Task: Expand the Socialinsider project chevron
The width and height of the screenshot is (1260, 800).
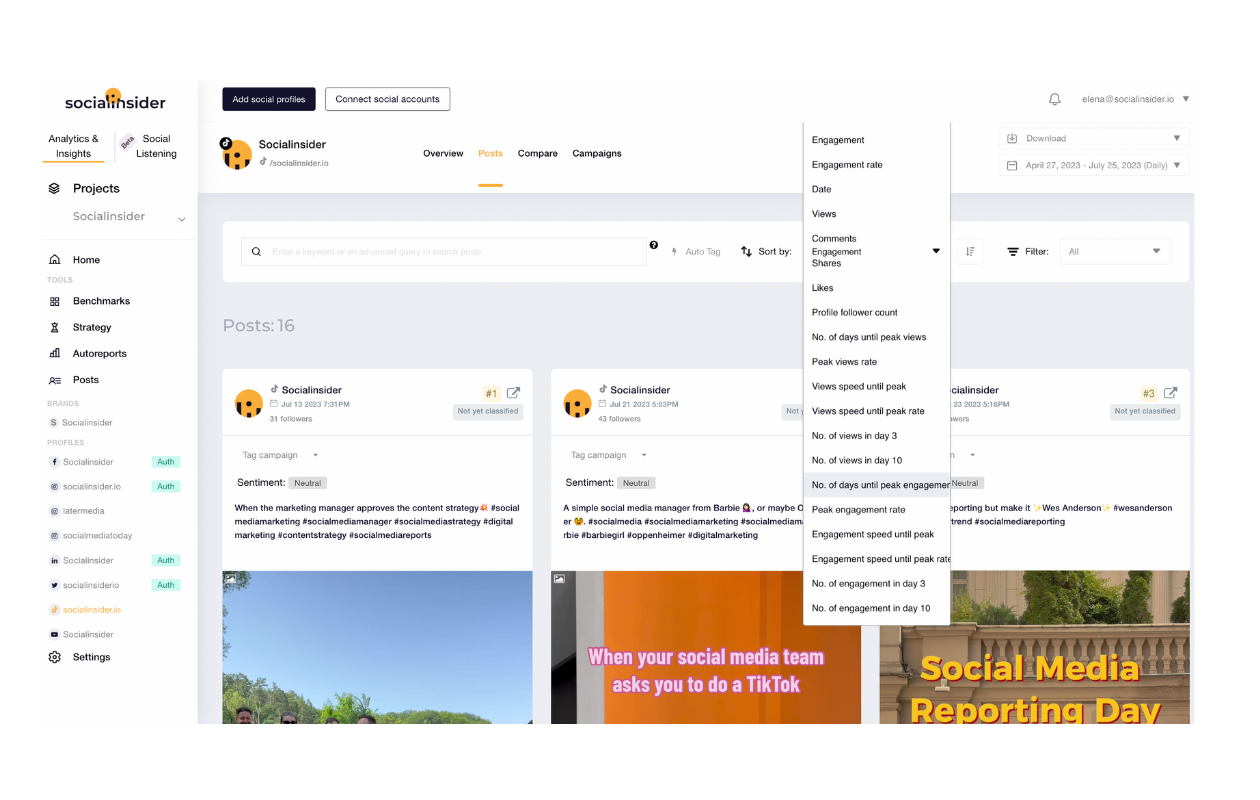Action: click(181, 218)
